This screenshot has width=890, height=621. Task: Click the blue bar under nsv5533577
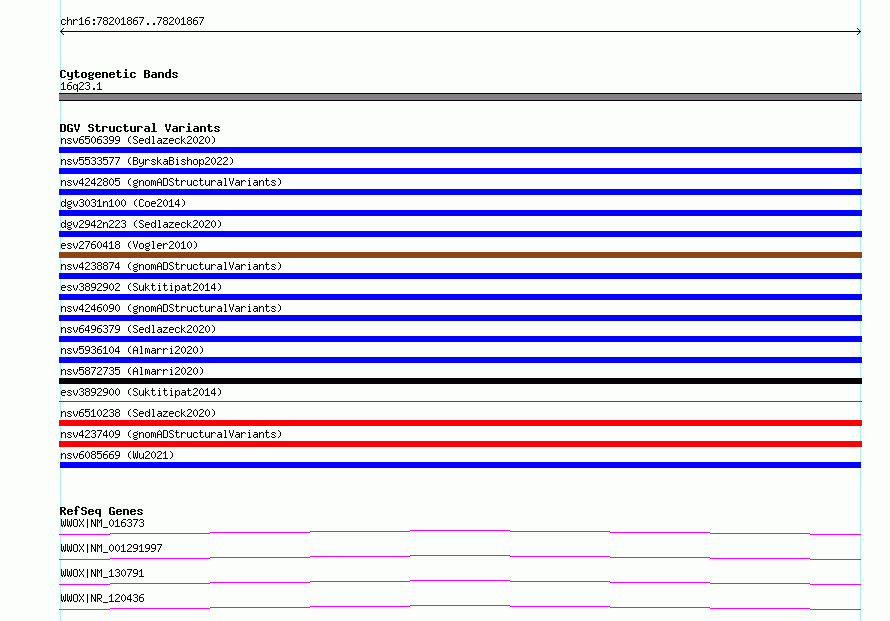point(460,171)
